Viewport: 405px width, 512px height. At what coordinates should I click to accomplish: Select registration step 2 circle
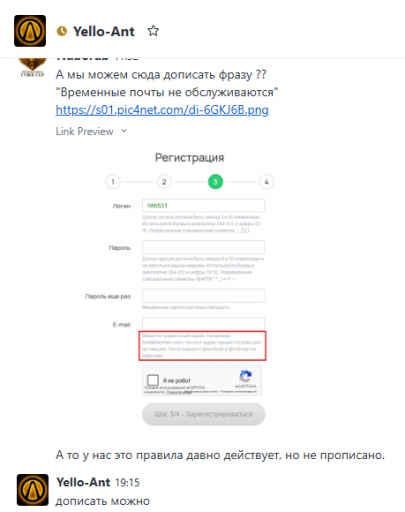click(164, 182)
